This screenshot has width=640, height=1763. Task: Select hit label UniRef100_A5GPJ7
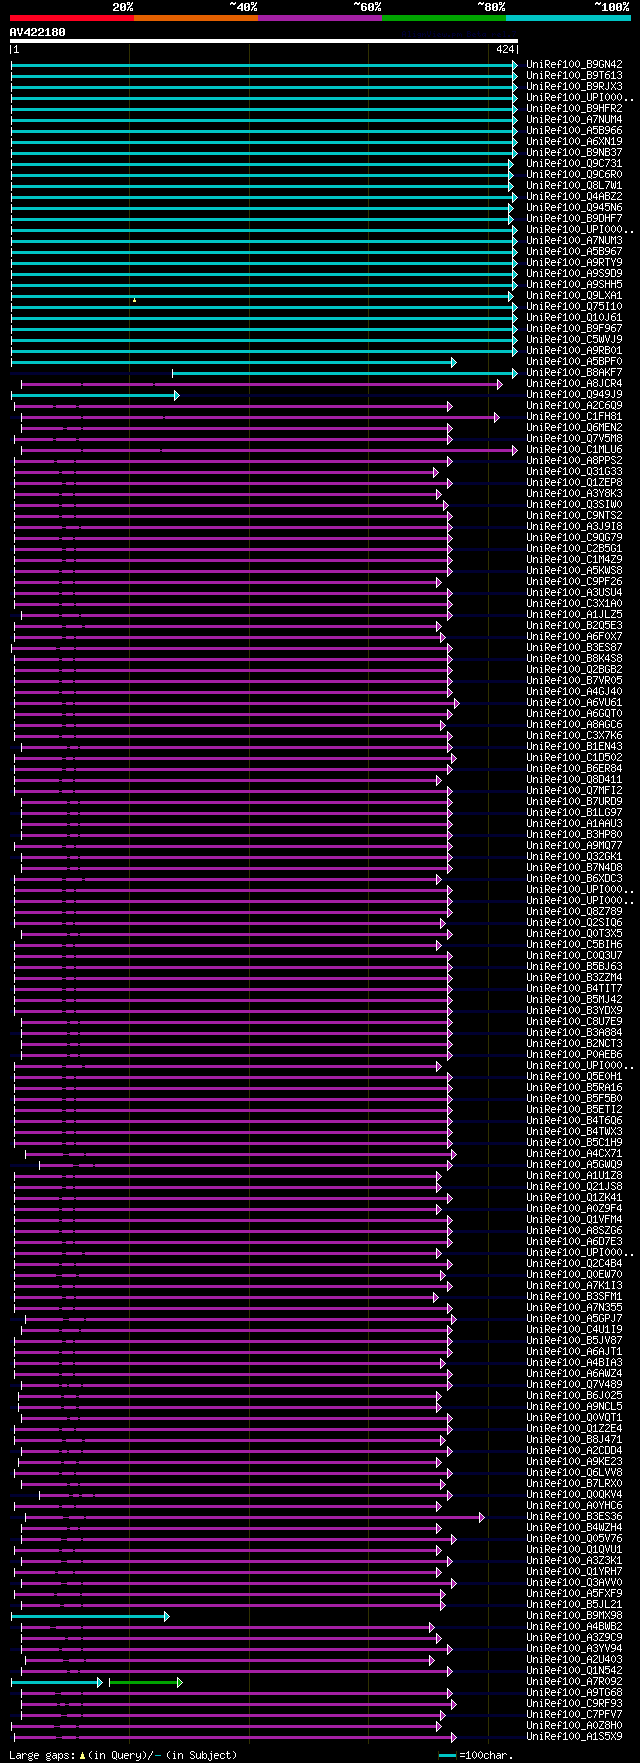coord(574,1319)
